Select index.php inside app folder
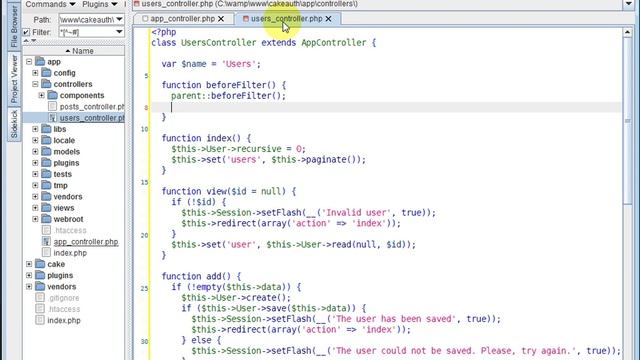Viewport: 640px width, 360px height. pyautogui.click(x=70, y=253)
